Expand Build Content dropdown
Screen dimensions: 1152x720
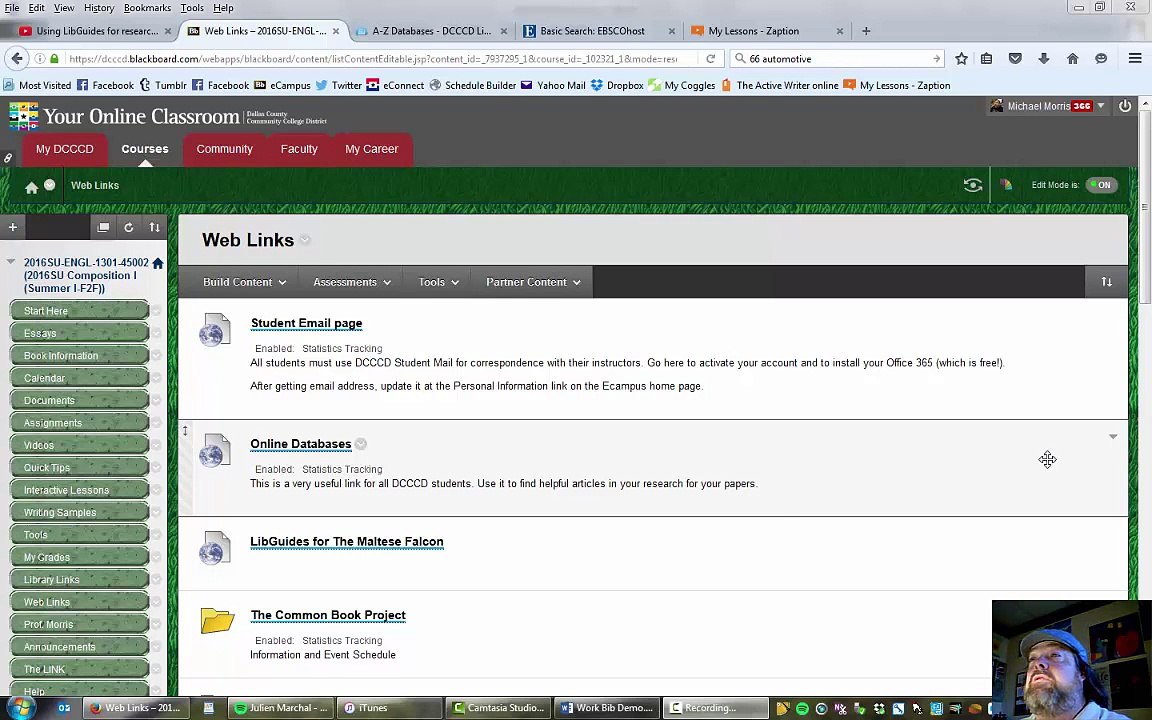(x=245, y=282)
